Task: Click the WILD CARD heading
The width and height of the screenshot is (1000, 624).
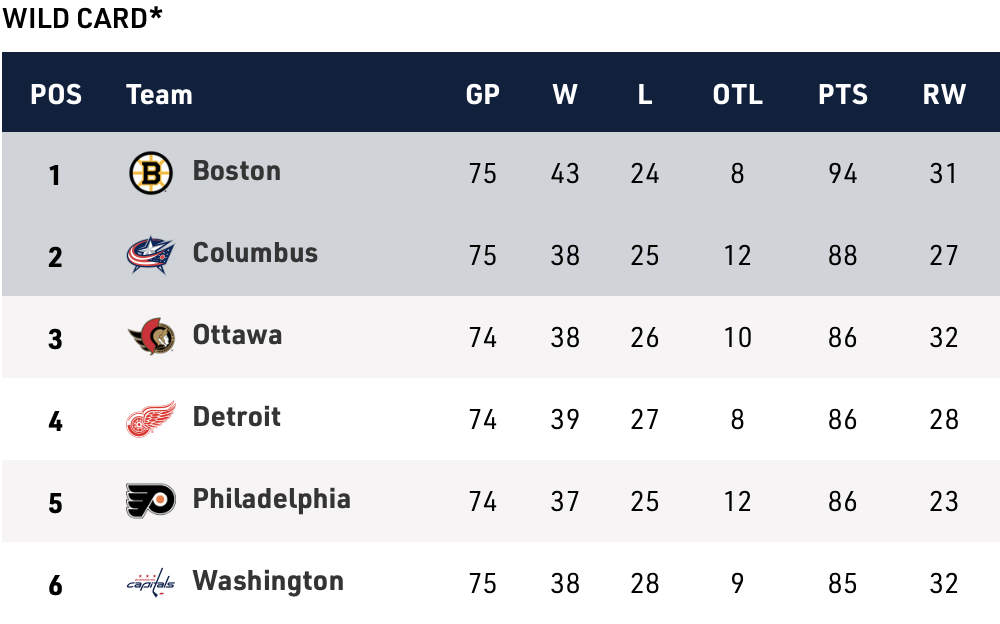Action: 83,18
